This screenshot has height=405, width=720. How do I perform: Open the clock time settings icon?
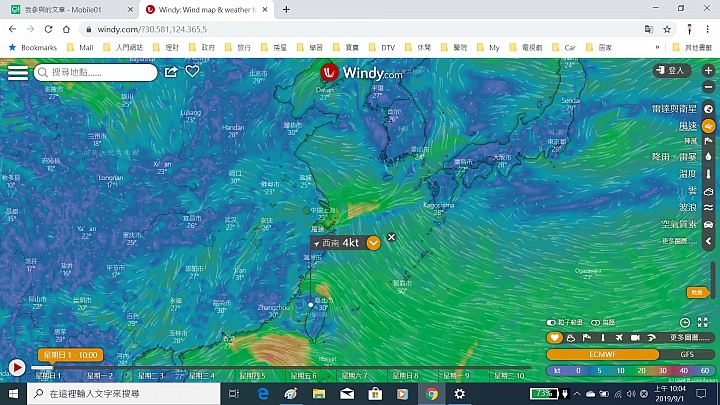tap(685, 322)
